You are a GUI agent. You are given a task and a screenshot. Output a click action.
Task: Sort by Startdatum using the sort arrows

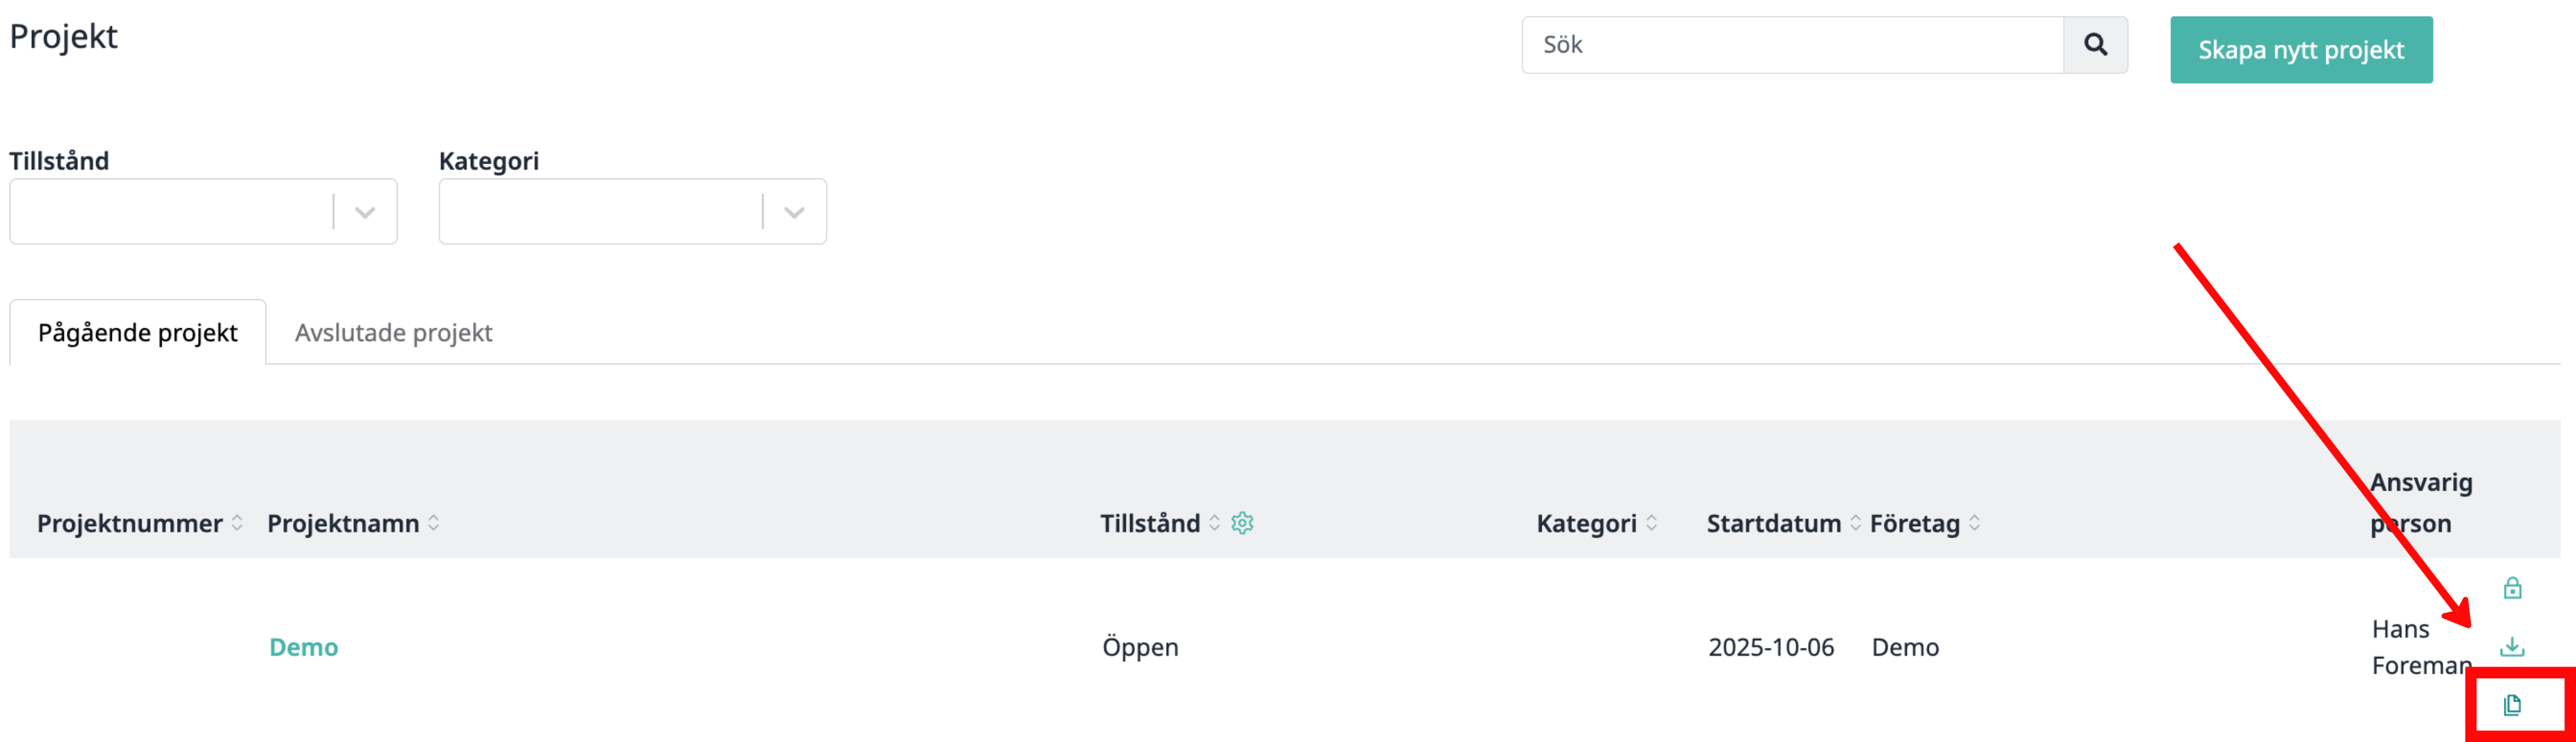pyautogui.click(x=1855, y=523)
